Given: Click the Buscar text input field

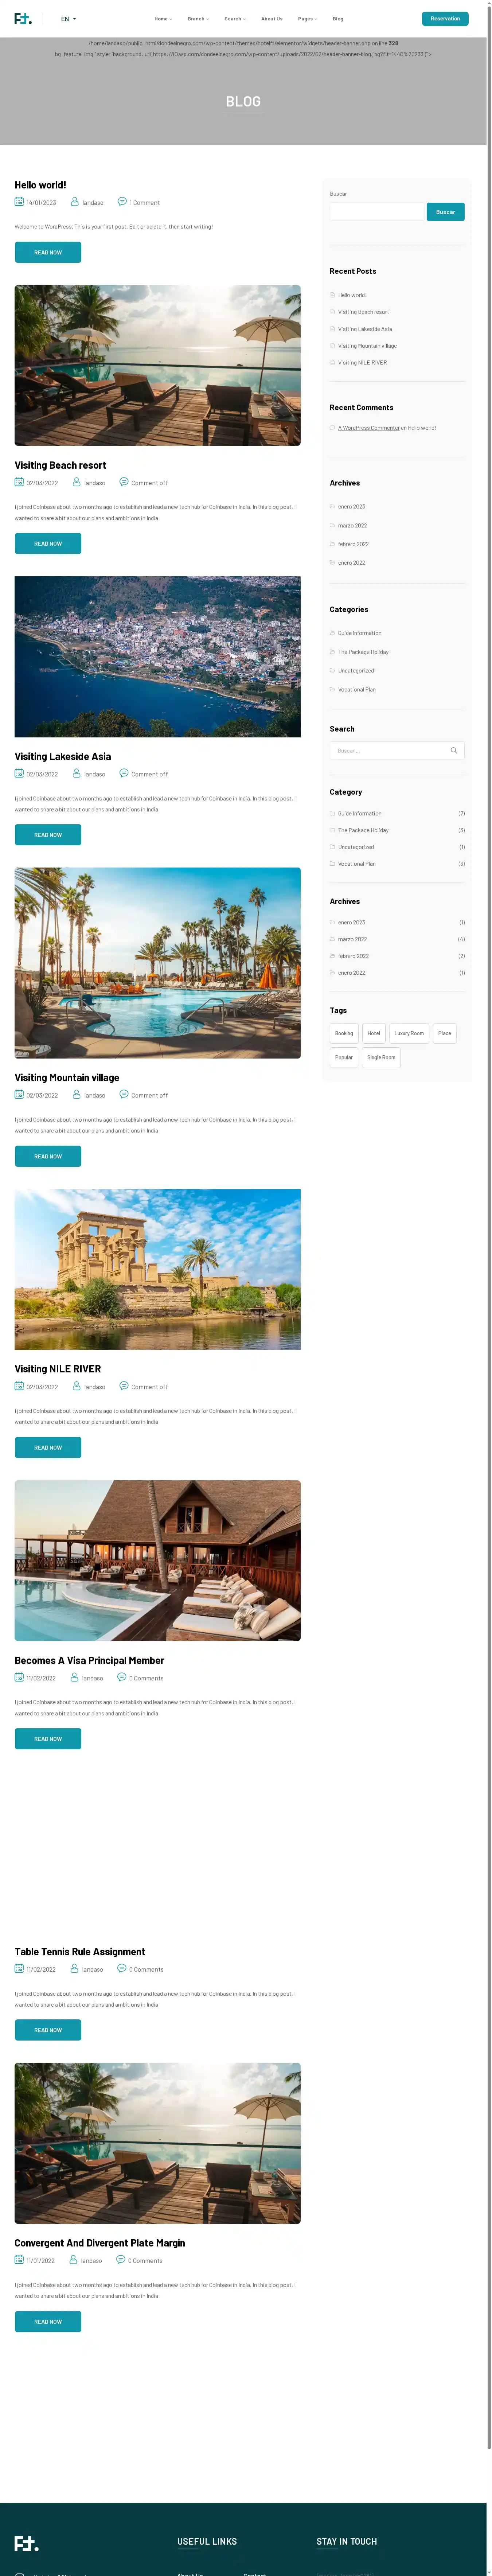Looking at the screenshot, I should 377,212.
